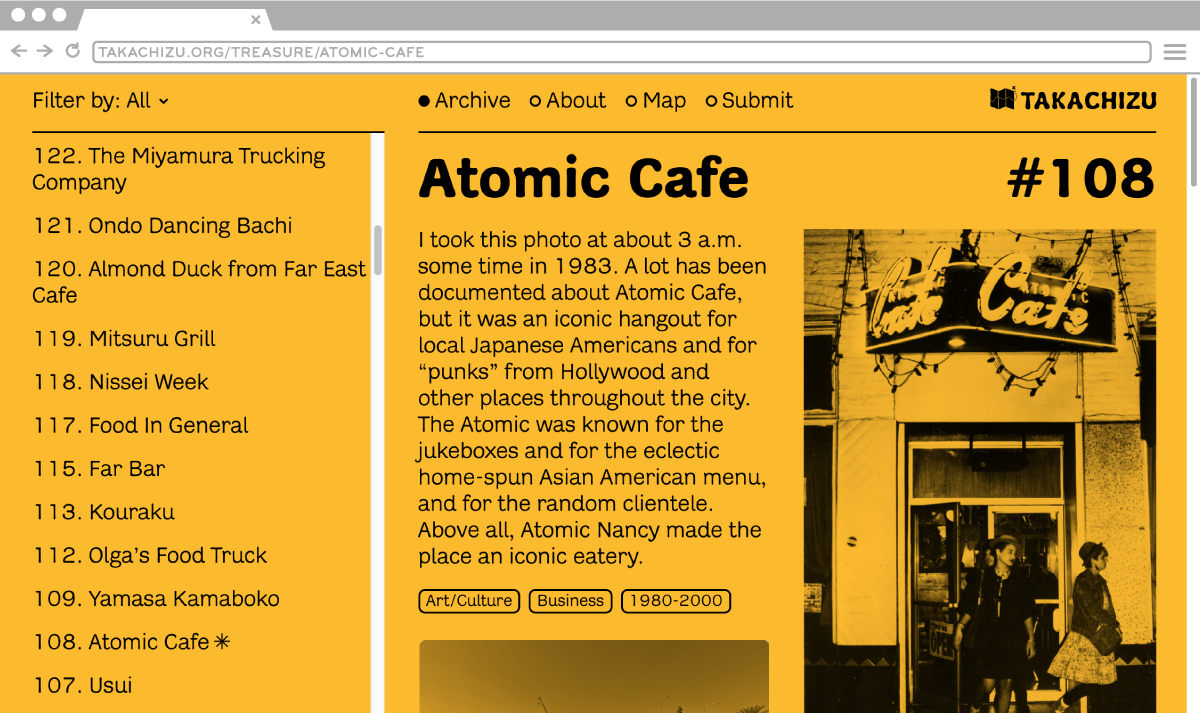Click the browser back arrow
Screen dimensions: 1200x713
[18, 51]
